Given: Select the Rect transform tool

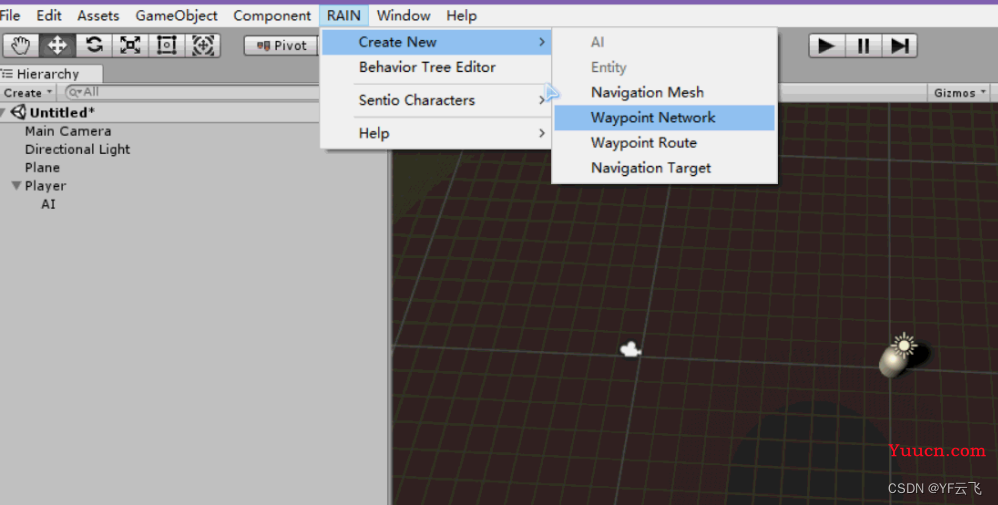Looking at the screenshot, I should [x=167, y=45].
